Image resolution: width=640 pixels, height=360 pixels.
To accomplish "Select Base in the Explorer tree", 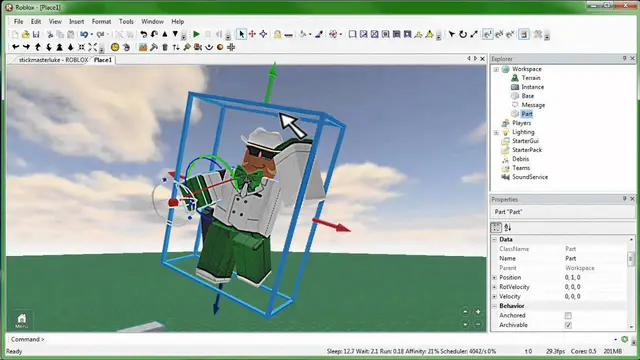I will [x=527, y=96].
